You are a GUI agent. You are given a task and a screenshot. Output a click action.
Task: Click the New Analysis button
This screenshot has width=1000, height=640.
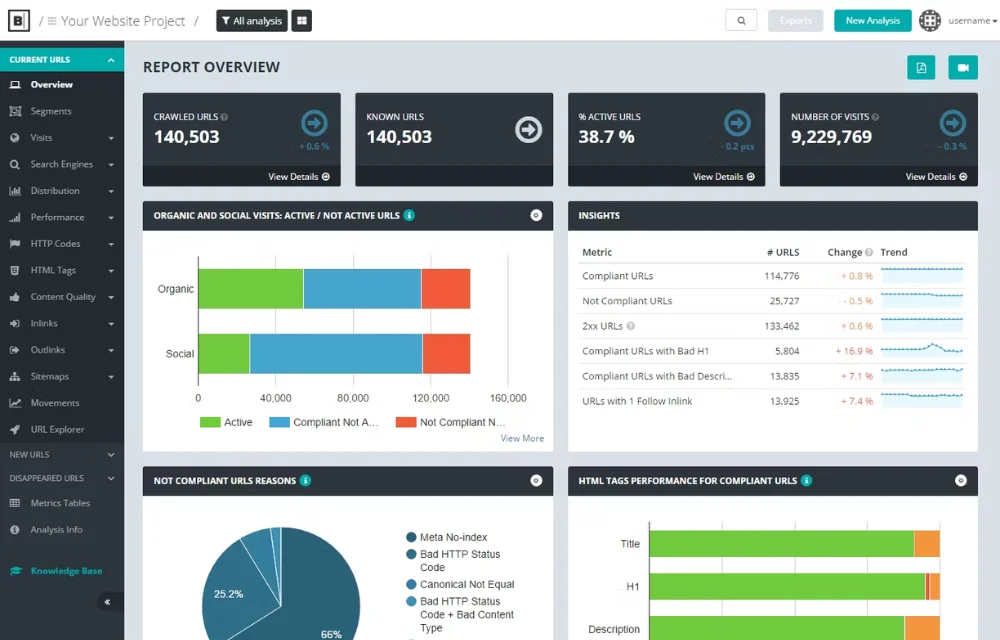tap(872, 20)
